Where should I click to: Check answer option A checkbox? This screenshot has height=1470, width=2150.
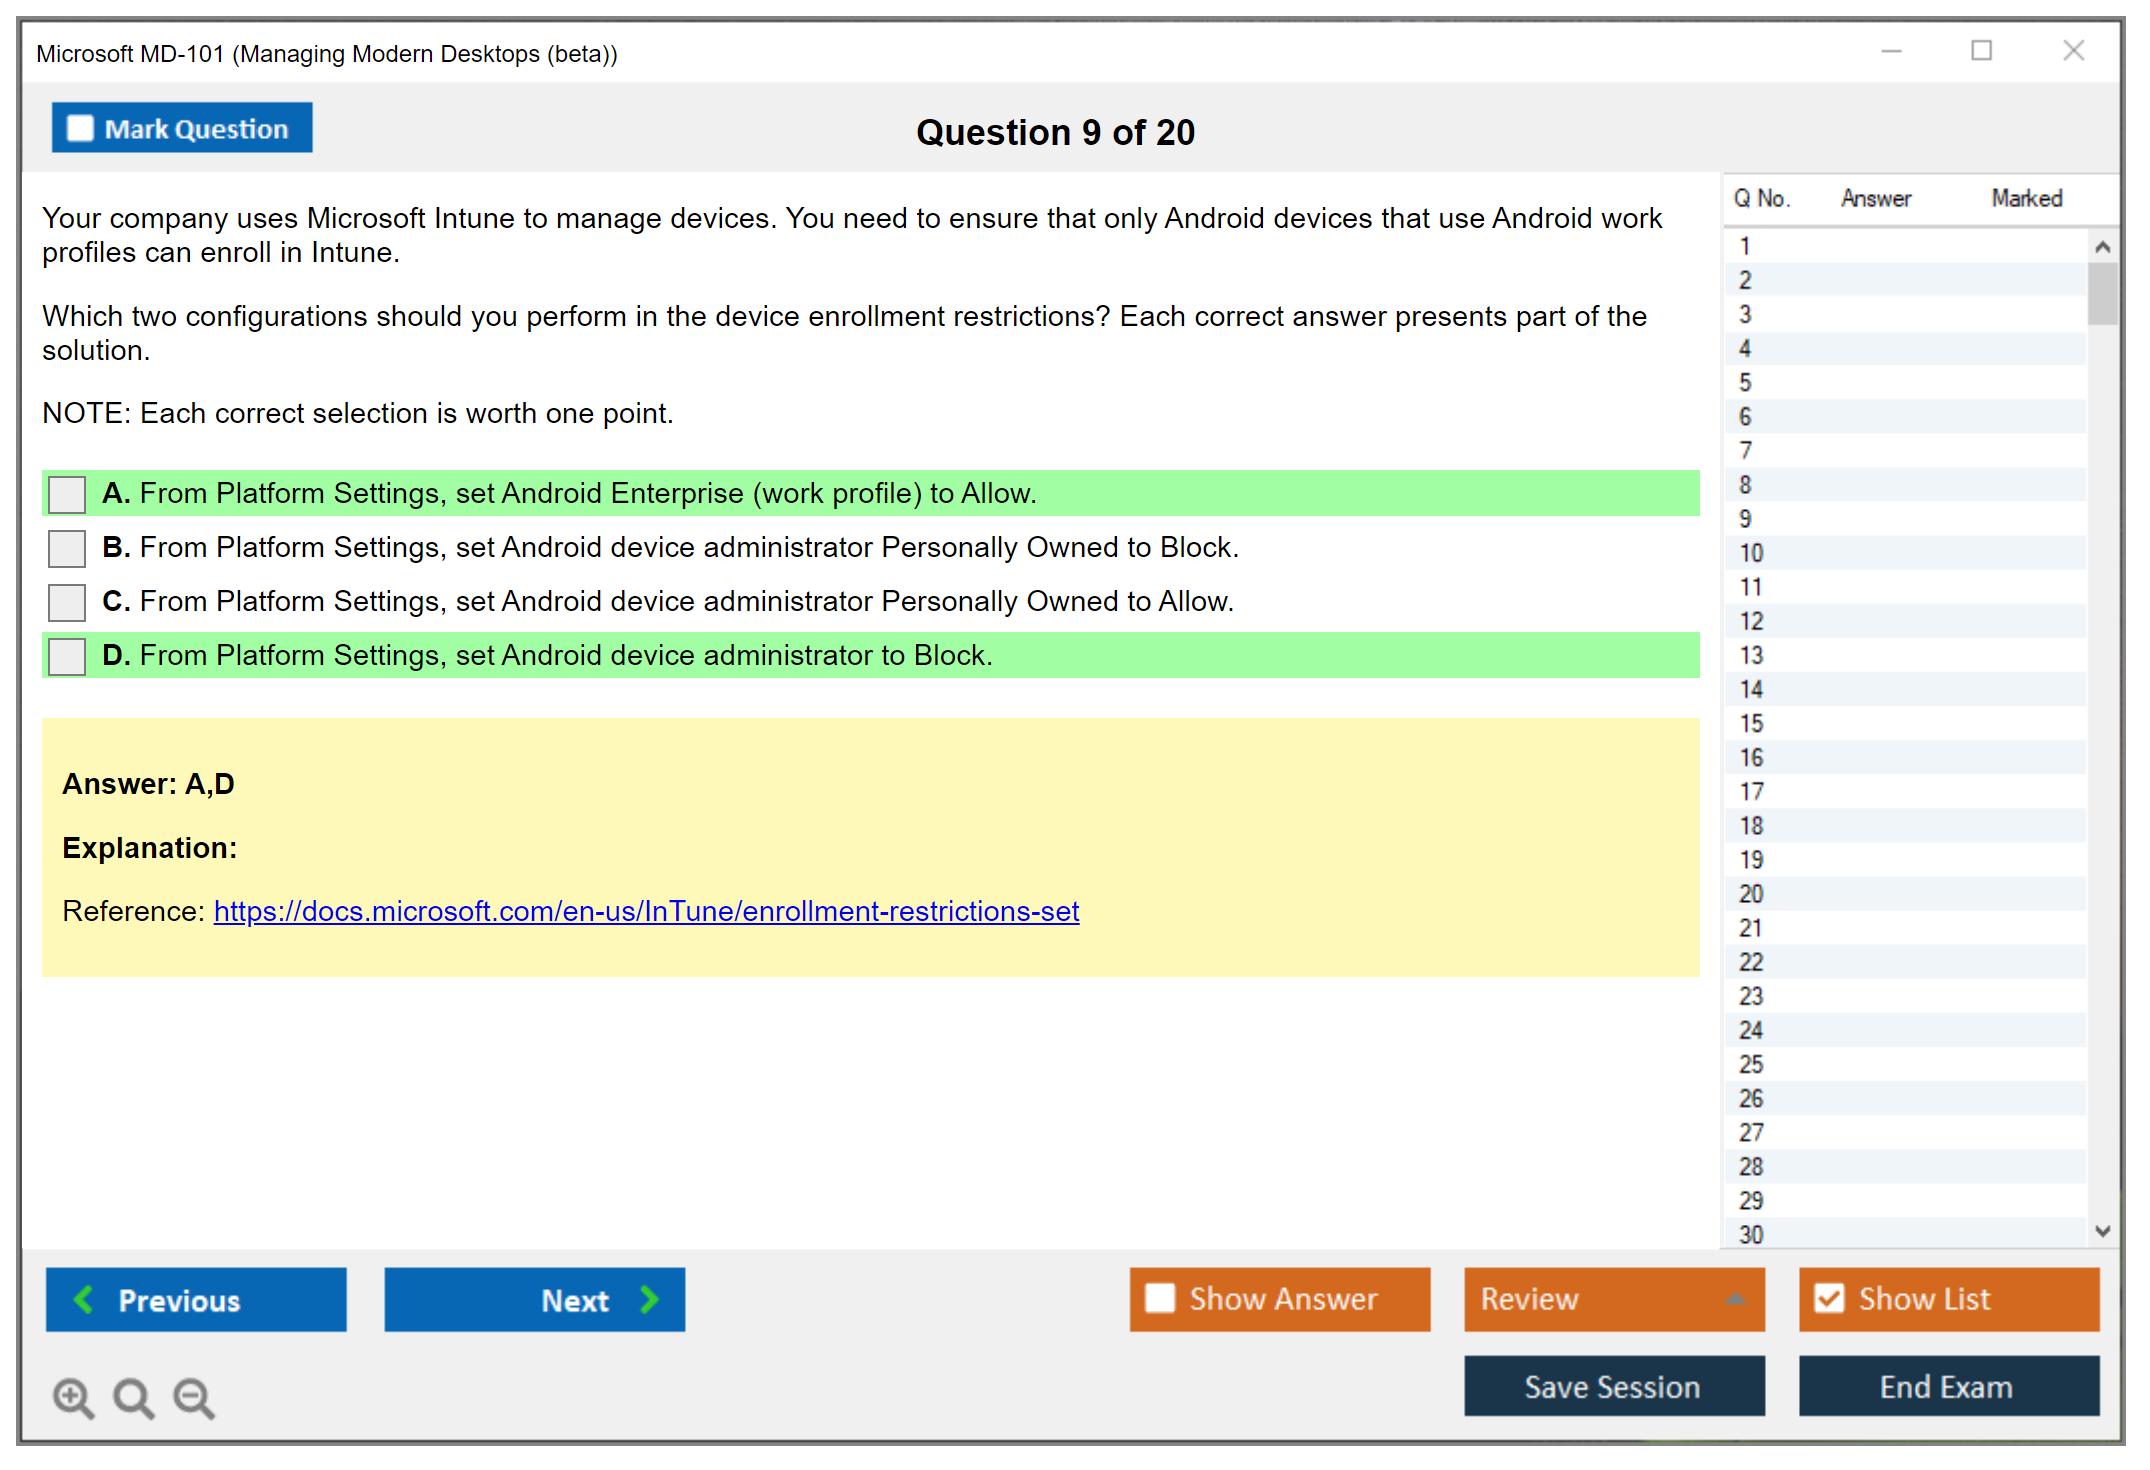67,494
